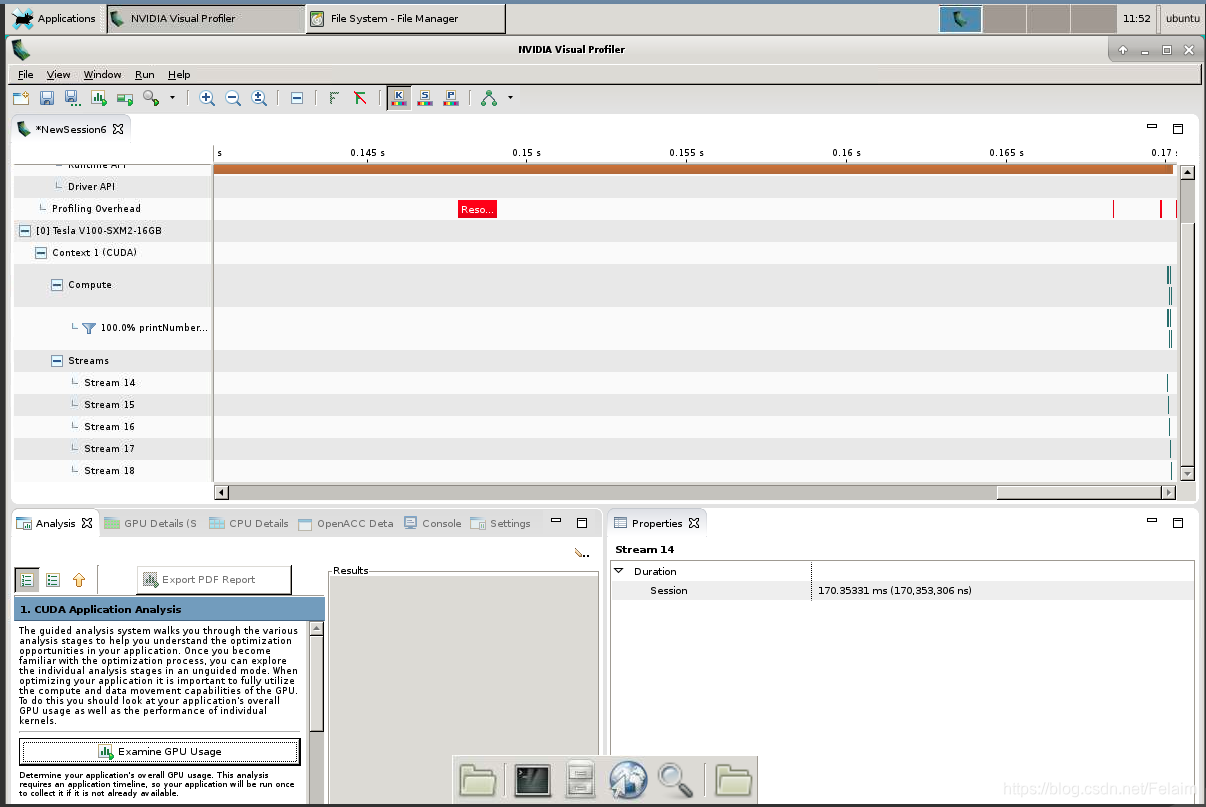The height and width of the screenshot is (807, 1206).
Task: Zoom out of the timeline
Action: coord(233,98)
